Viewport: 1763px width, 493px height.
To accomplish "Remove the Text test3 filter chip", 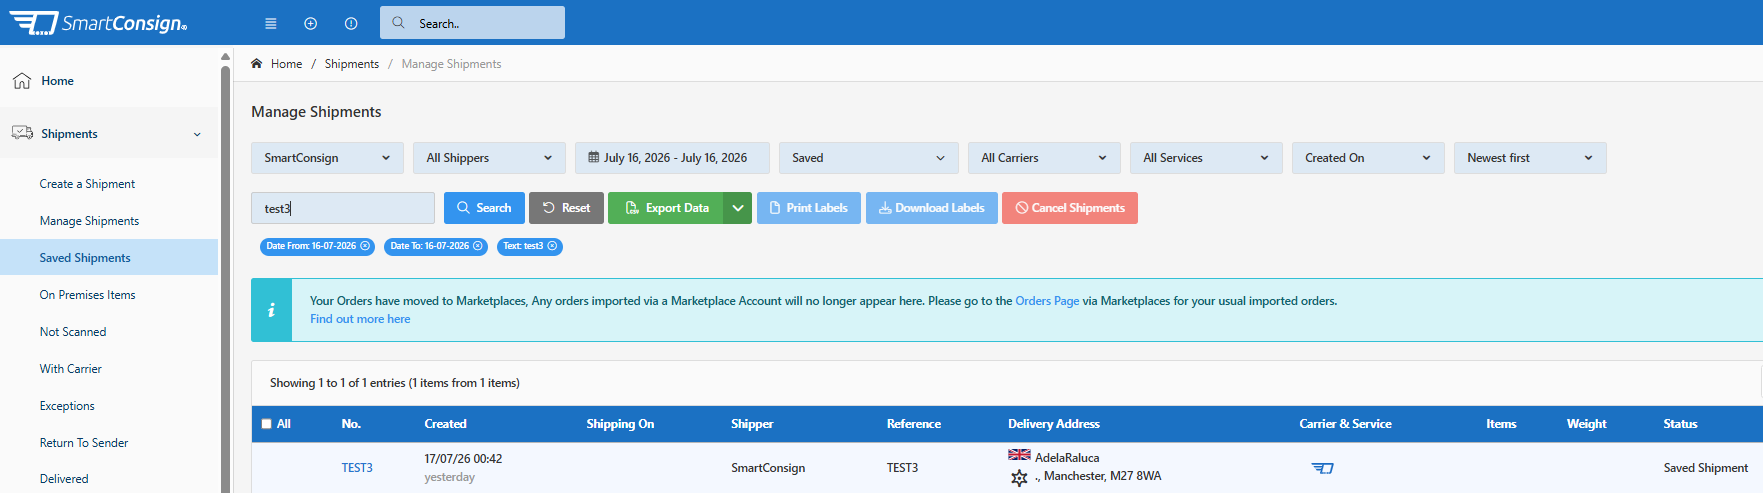I will (552, 246).
